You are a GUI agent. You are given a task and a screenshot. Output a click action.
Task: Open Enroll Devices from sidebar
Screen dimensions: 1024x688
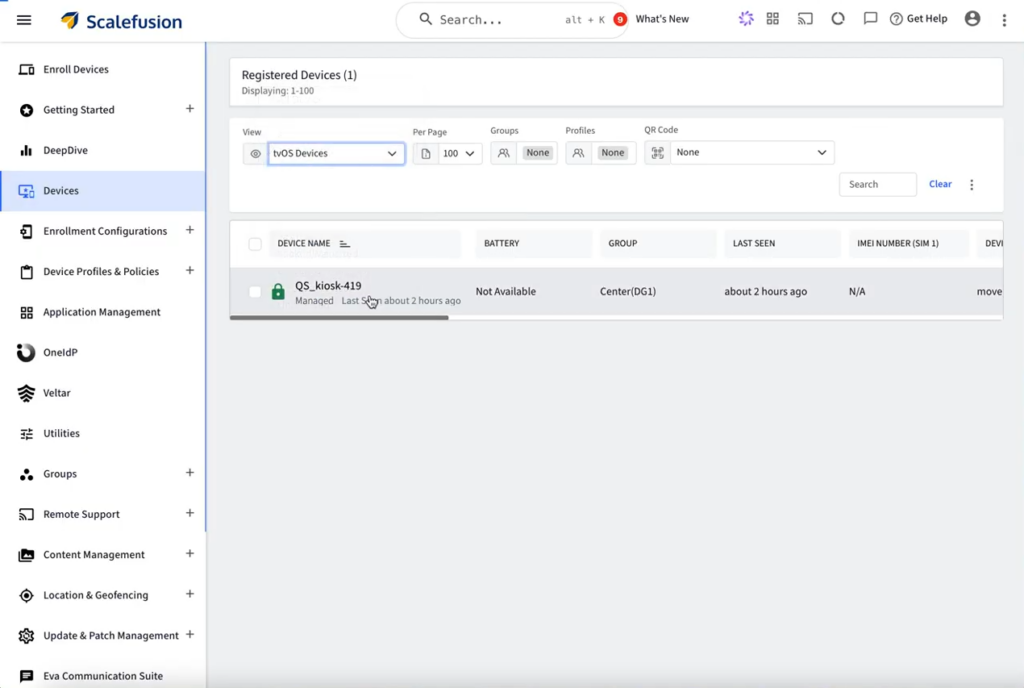click(103, 69)
